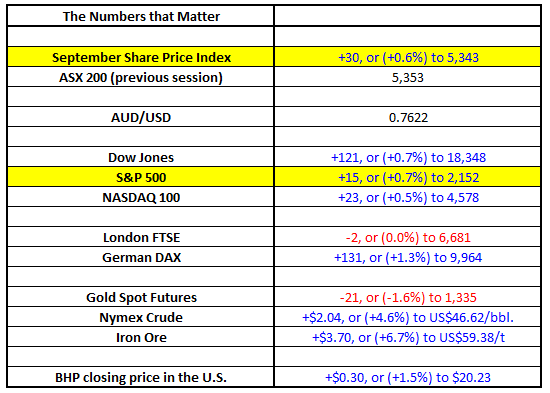Click the Dow Jones value 18,348 cell
This screenshot has height=393, width=550.
click(x=408, y=157)
